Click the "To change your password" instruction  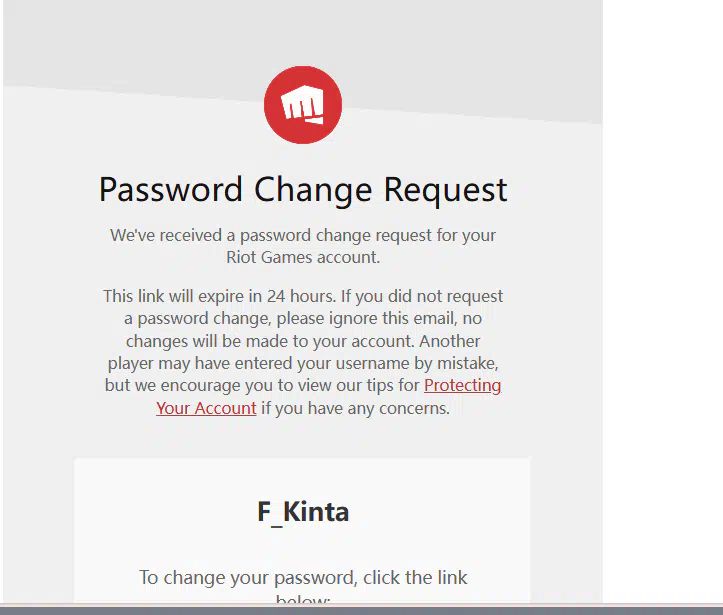click(x=303, y=578)
